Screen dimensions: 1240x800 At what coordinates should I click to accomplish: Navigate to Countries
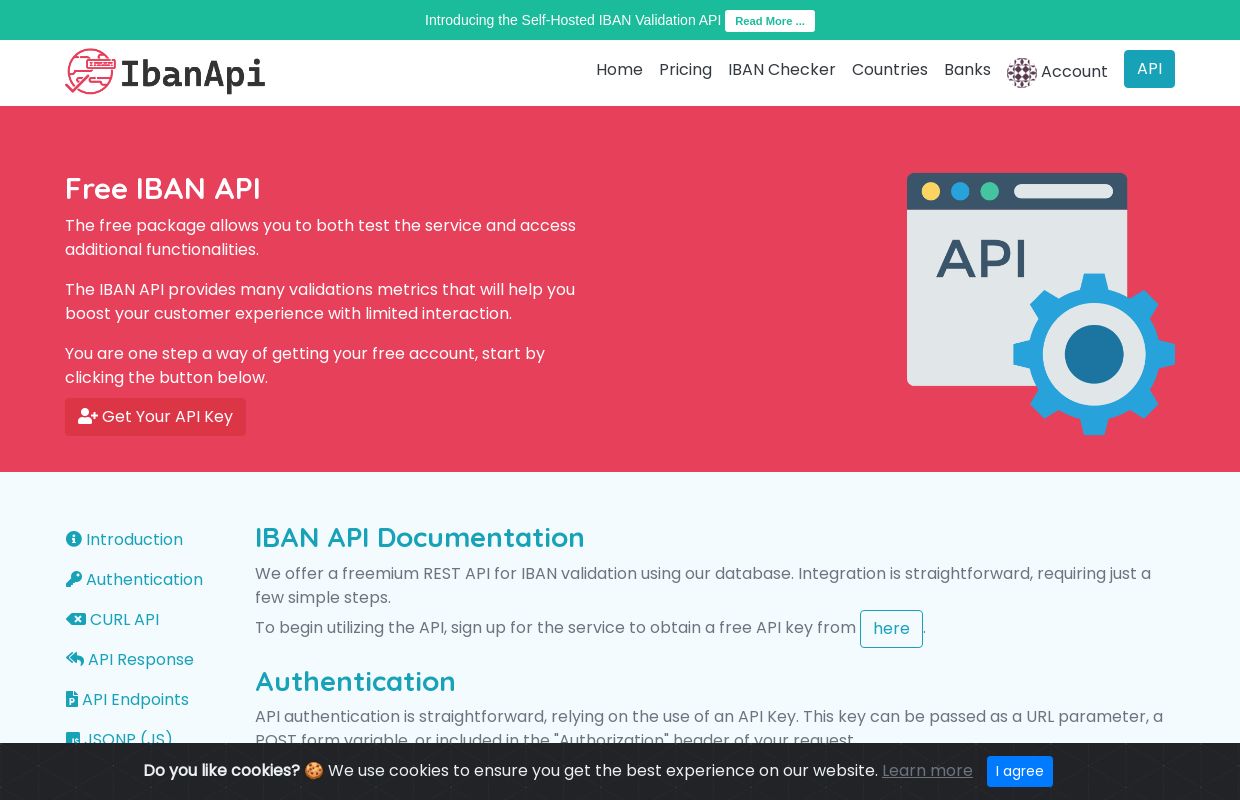point(890,69)
